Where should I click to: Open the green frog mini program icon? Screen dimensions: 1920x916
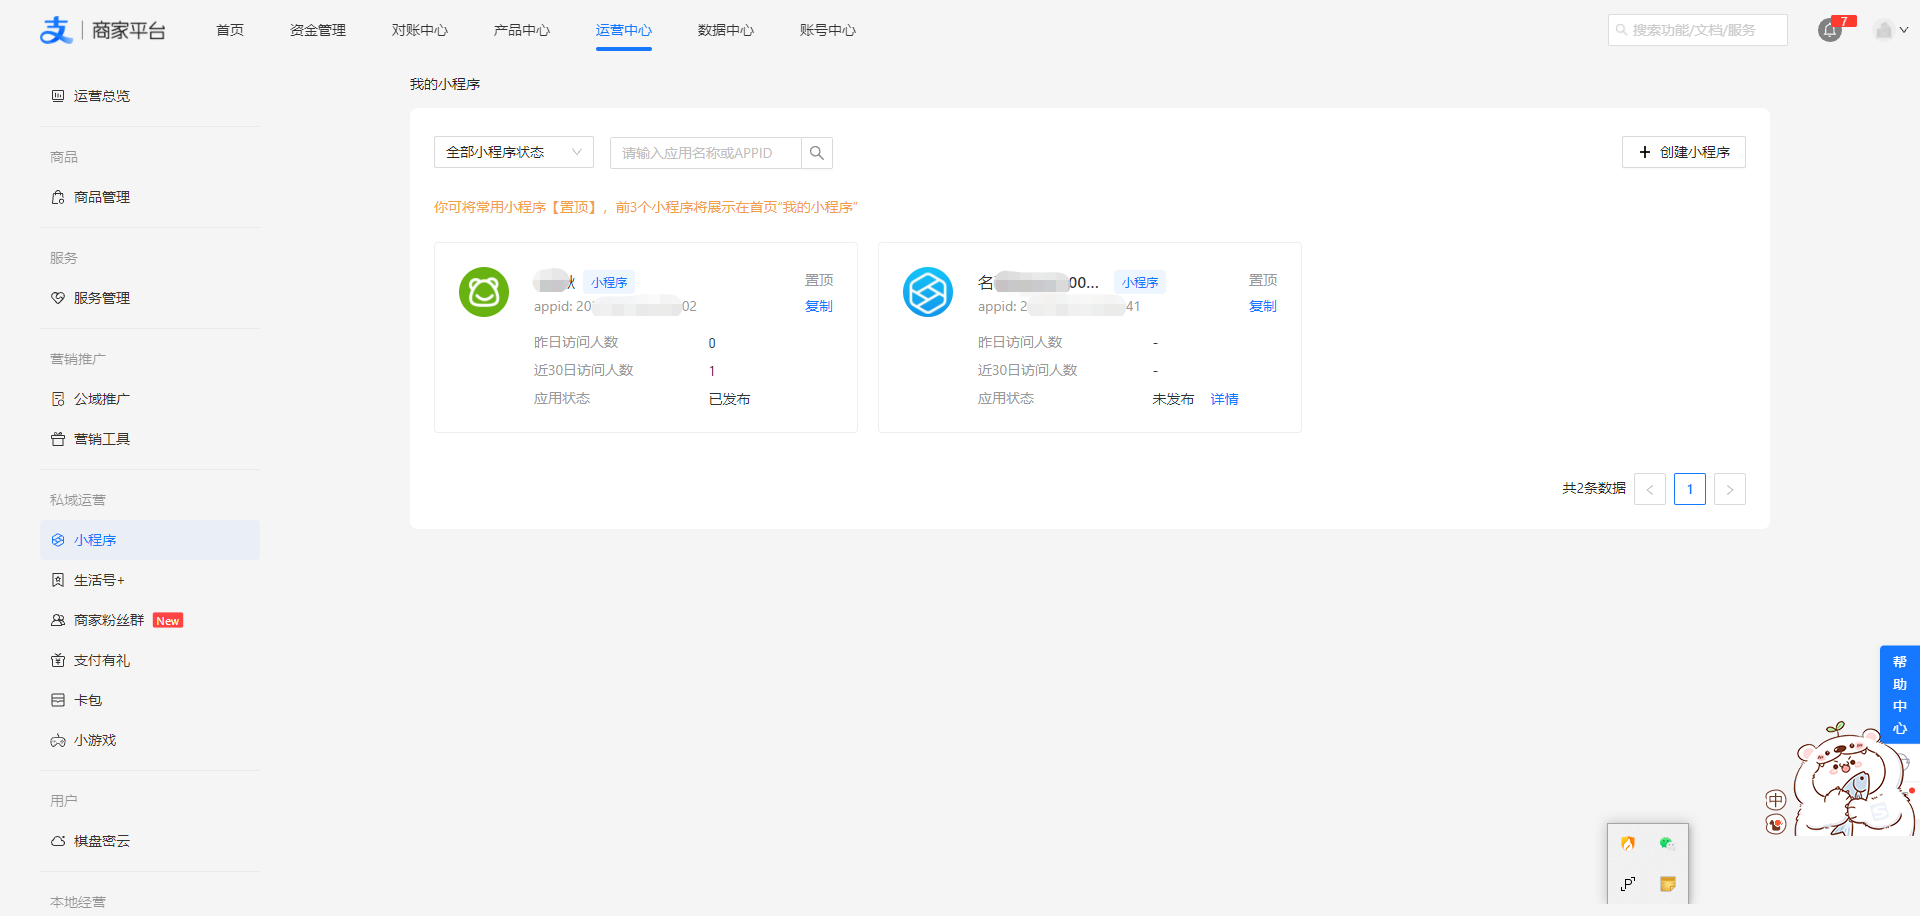[484, 292]
